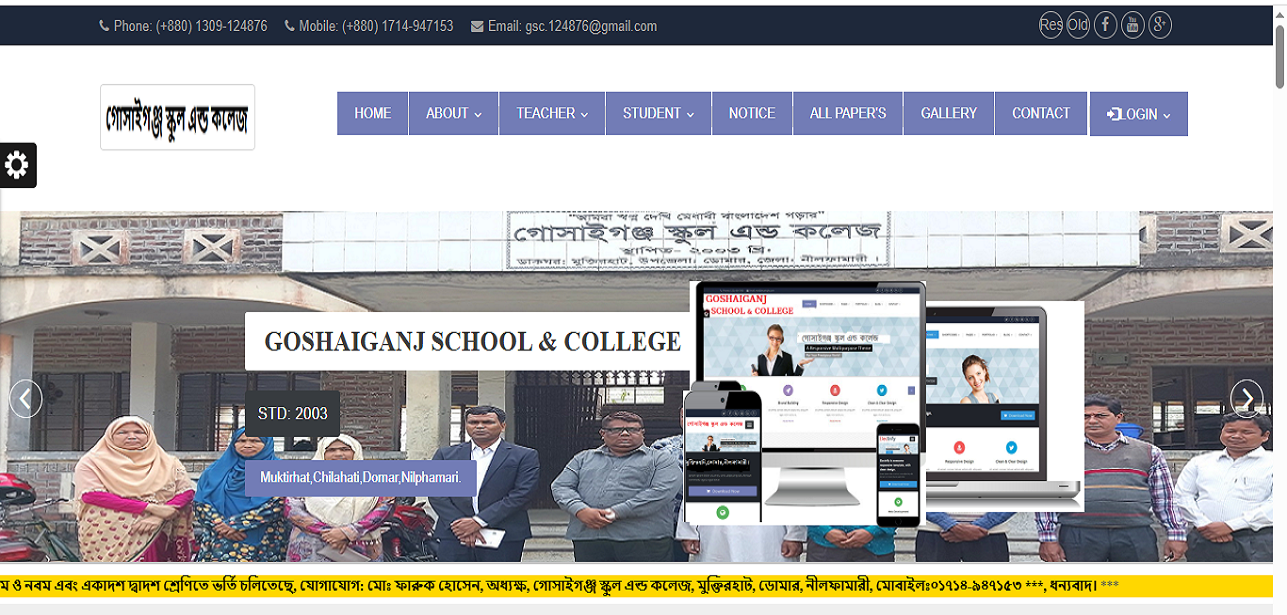Expand the ABOUT dropdown menu
Screen dimensions: 1287x615
[453, 114]
